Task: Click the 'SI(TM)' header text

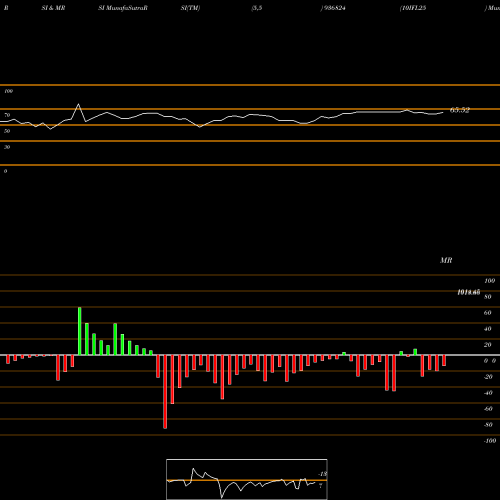Action: (x=190, y=8)
